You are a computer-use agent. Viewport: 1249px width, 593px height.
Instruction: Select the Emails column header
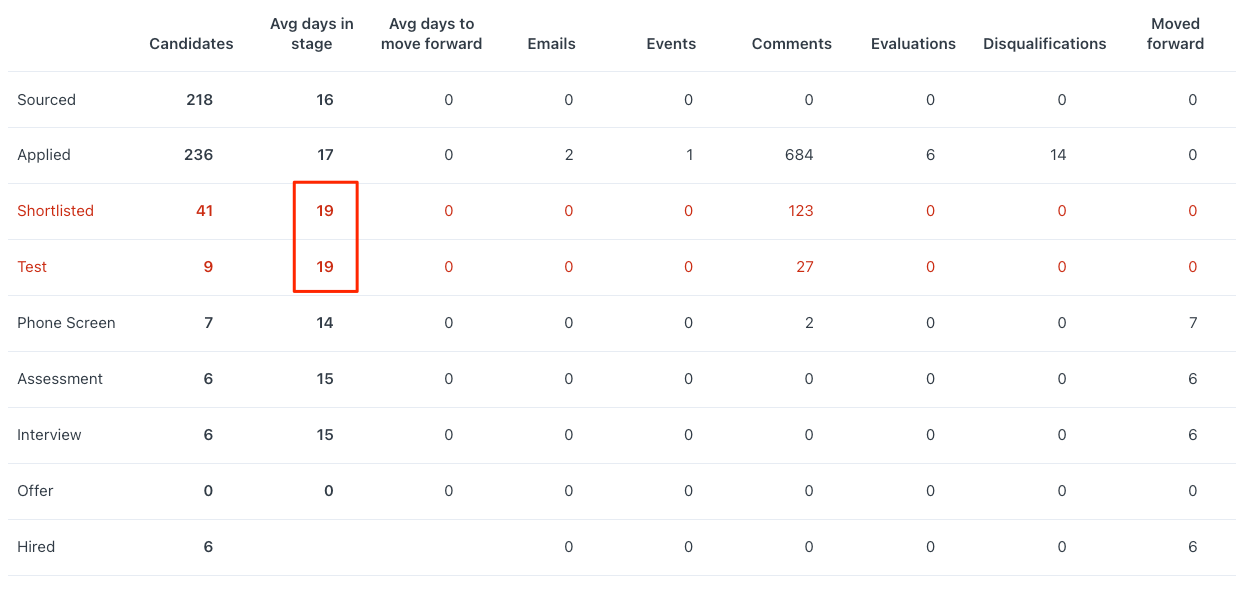[x=551, y=44]
